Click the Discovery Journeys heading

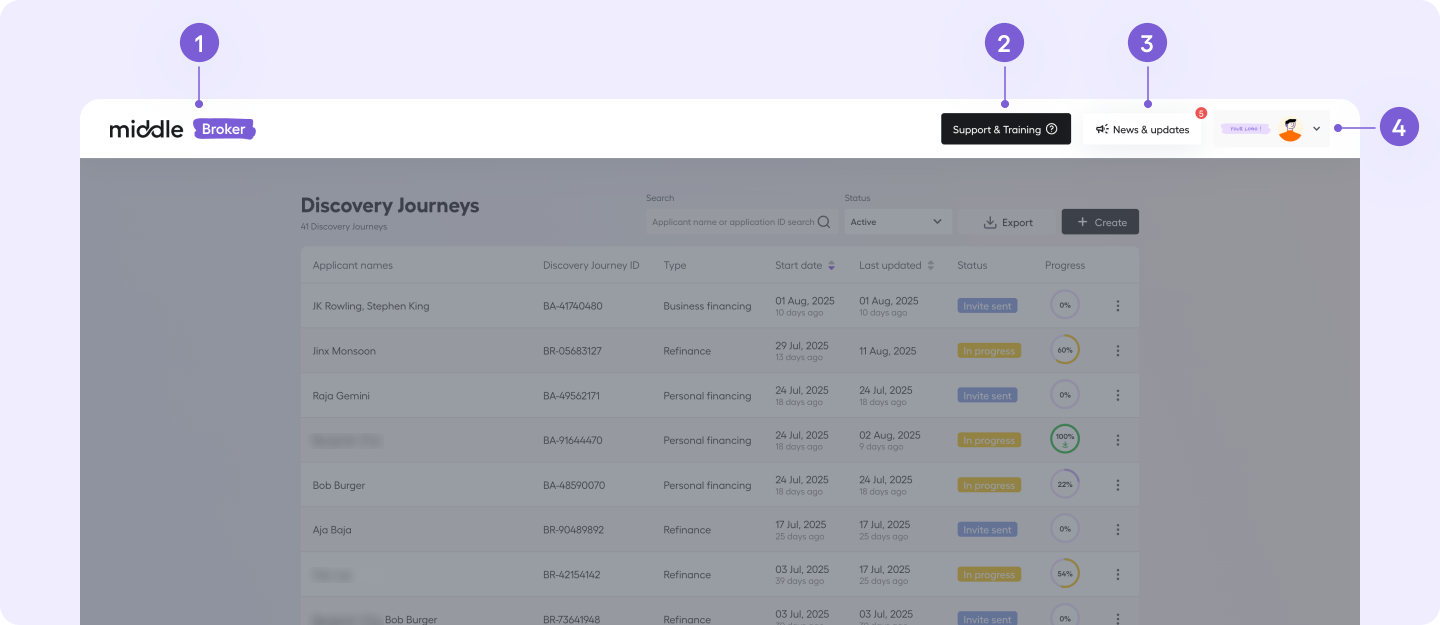coord(390,205)
